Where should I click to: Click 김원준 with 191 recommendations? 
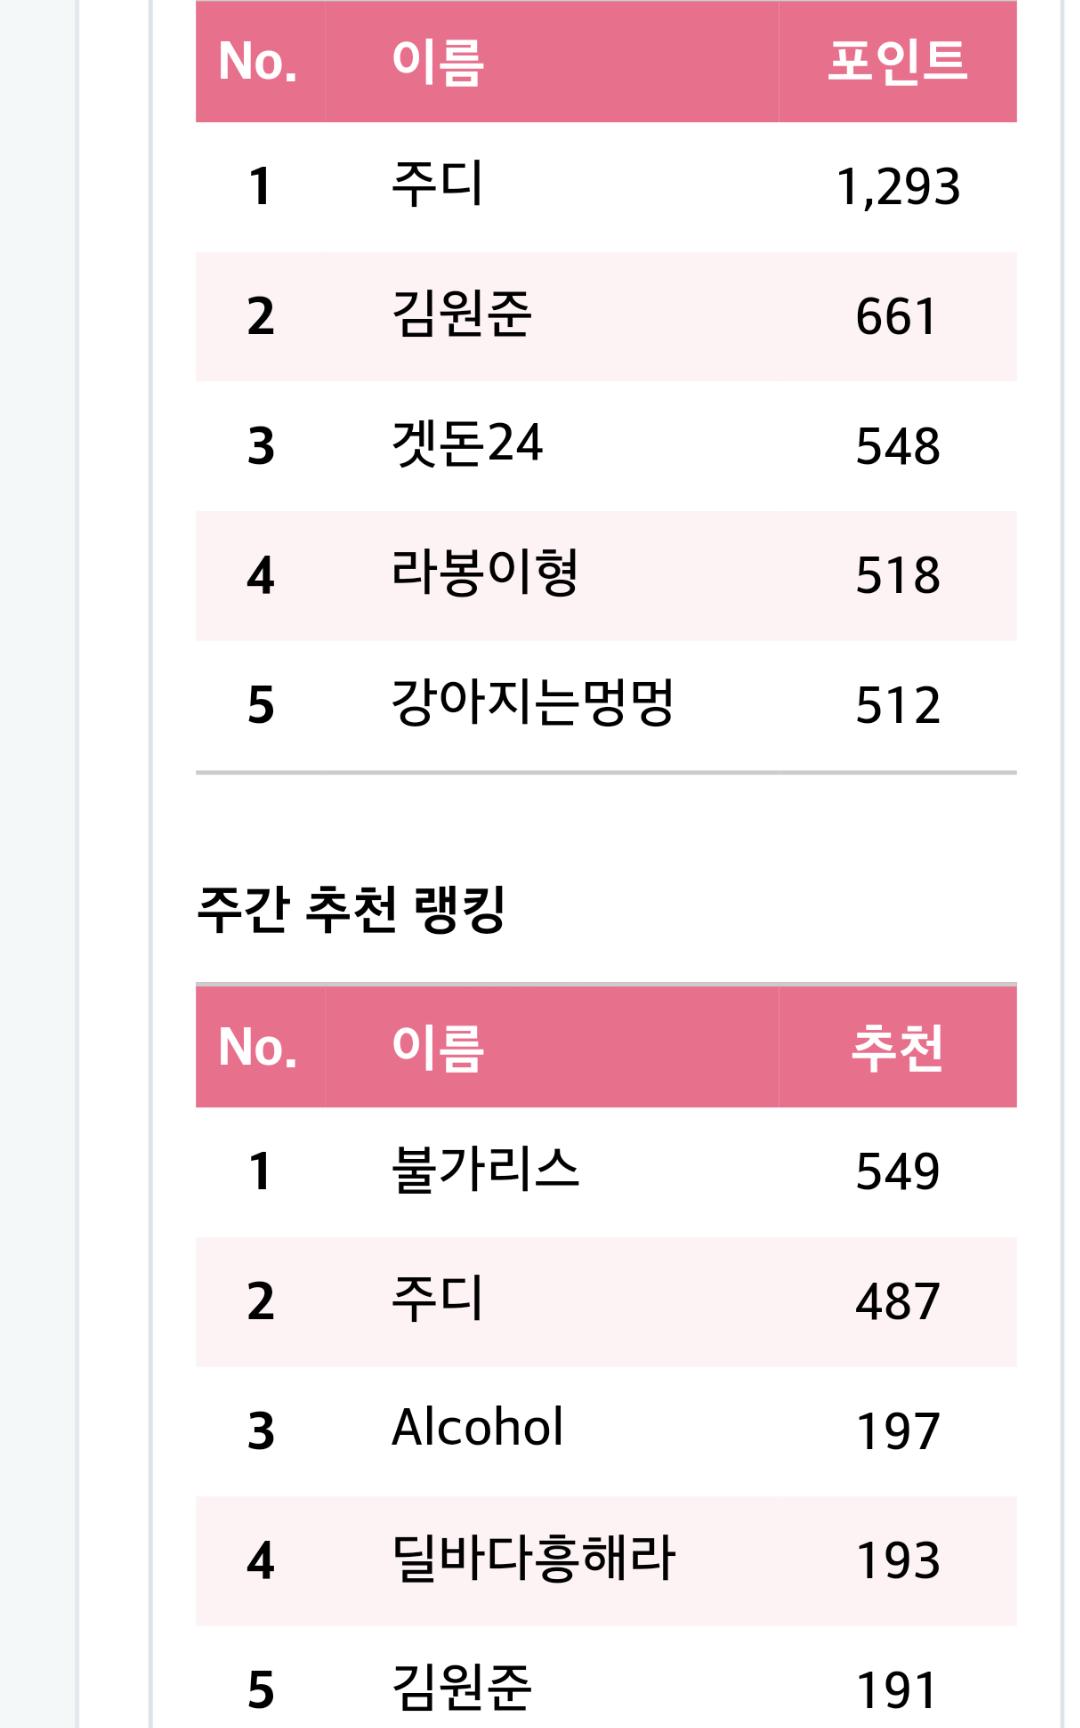coord(461,1688)
